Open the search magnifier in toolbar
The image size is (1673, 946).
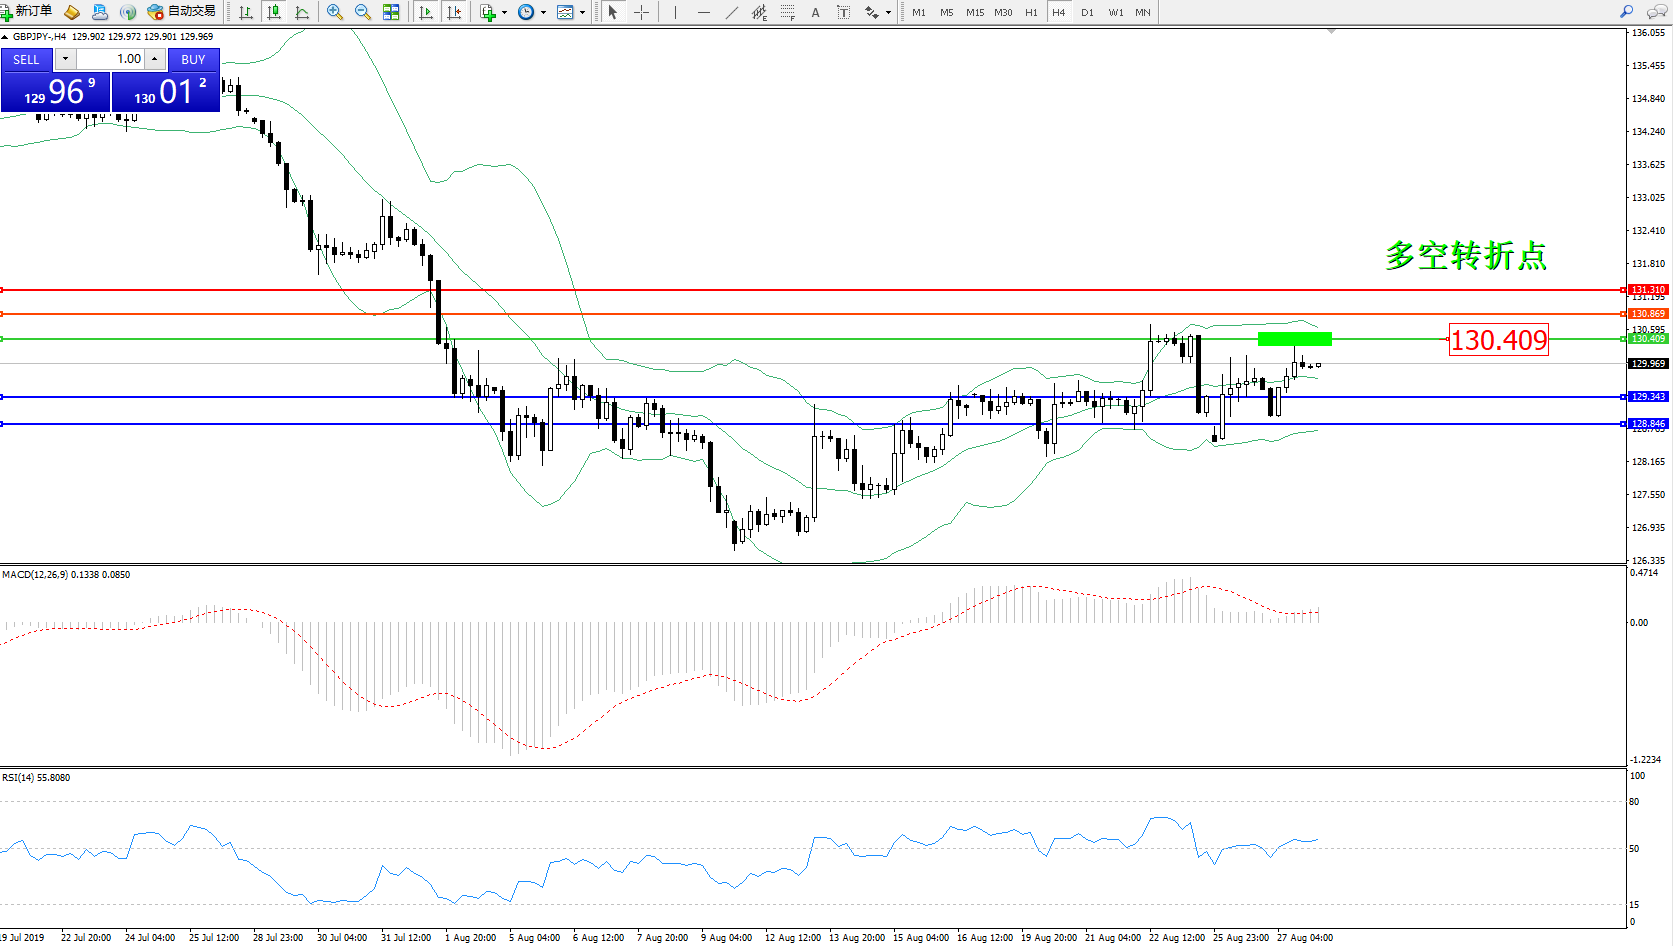pyautogui.click(x=1627, y=12)
